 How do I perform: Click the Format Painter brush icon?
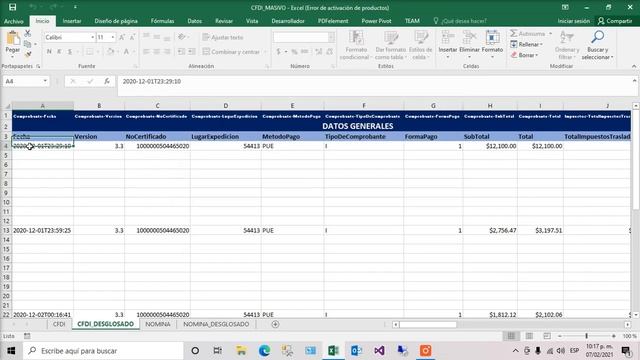point(28,54)
